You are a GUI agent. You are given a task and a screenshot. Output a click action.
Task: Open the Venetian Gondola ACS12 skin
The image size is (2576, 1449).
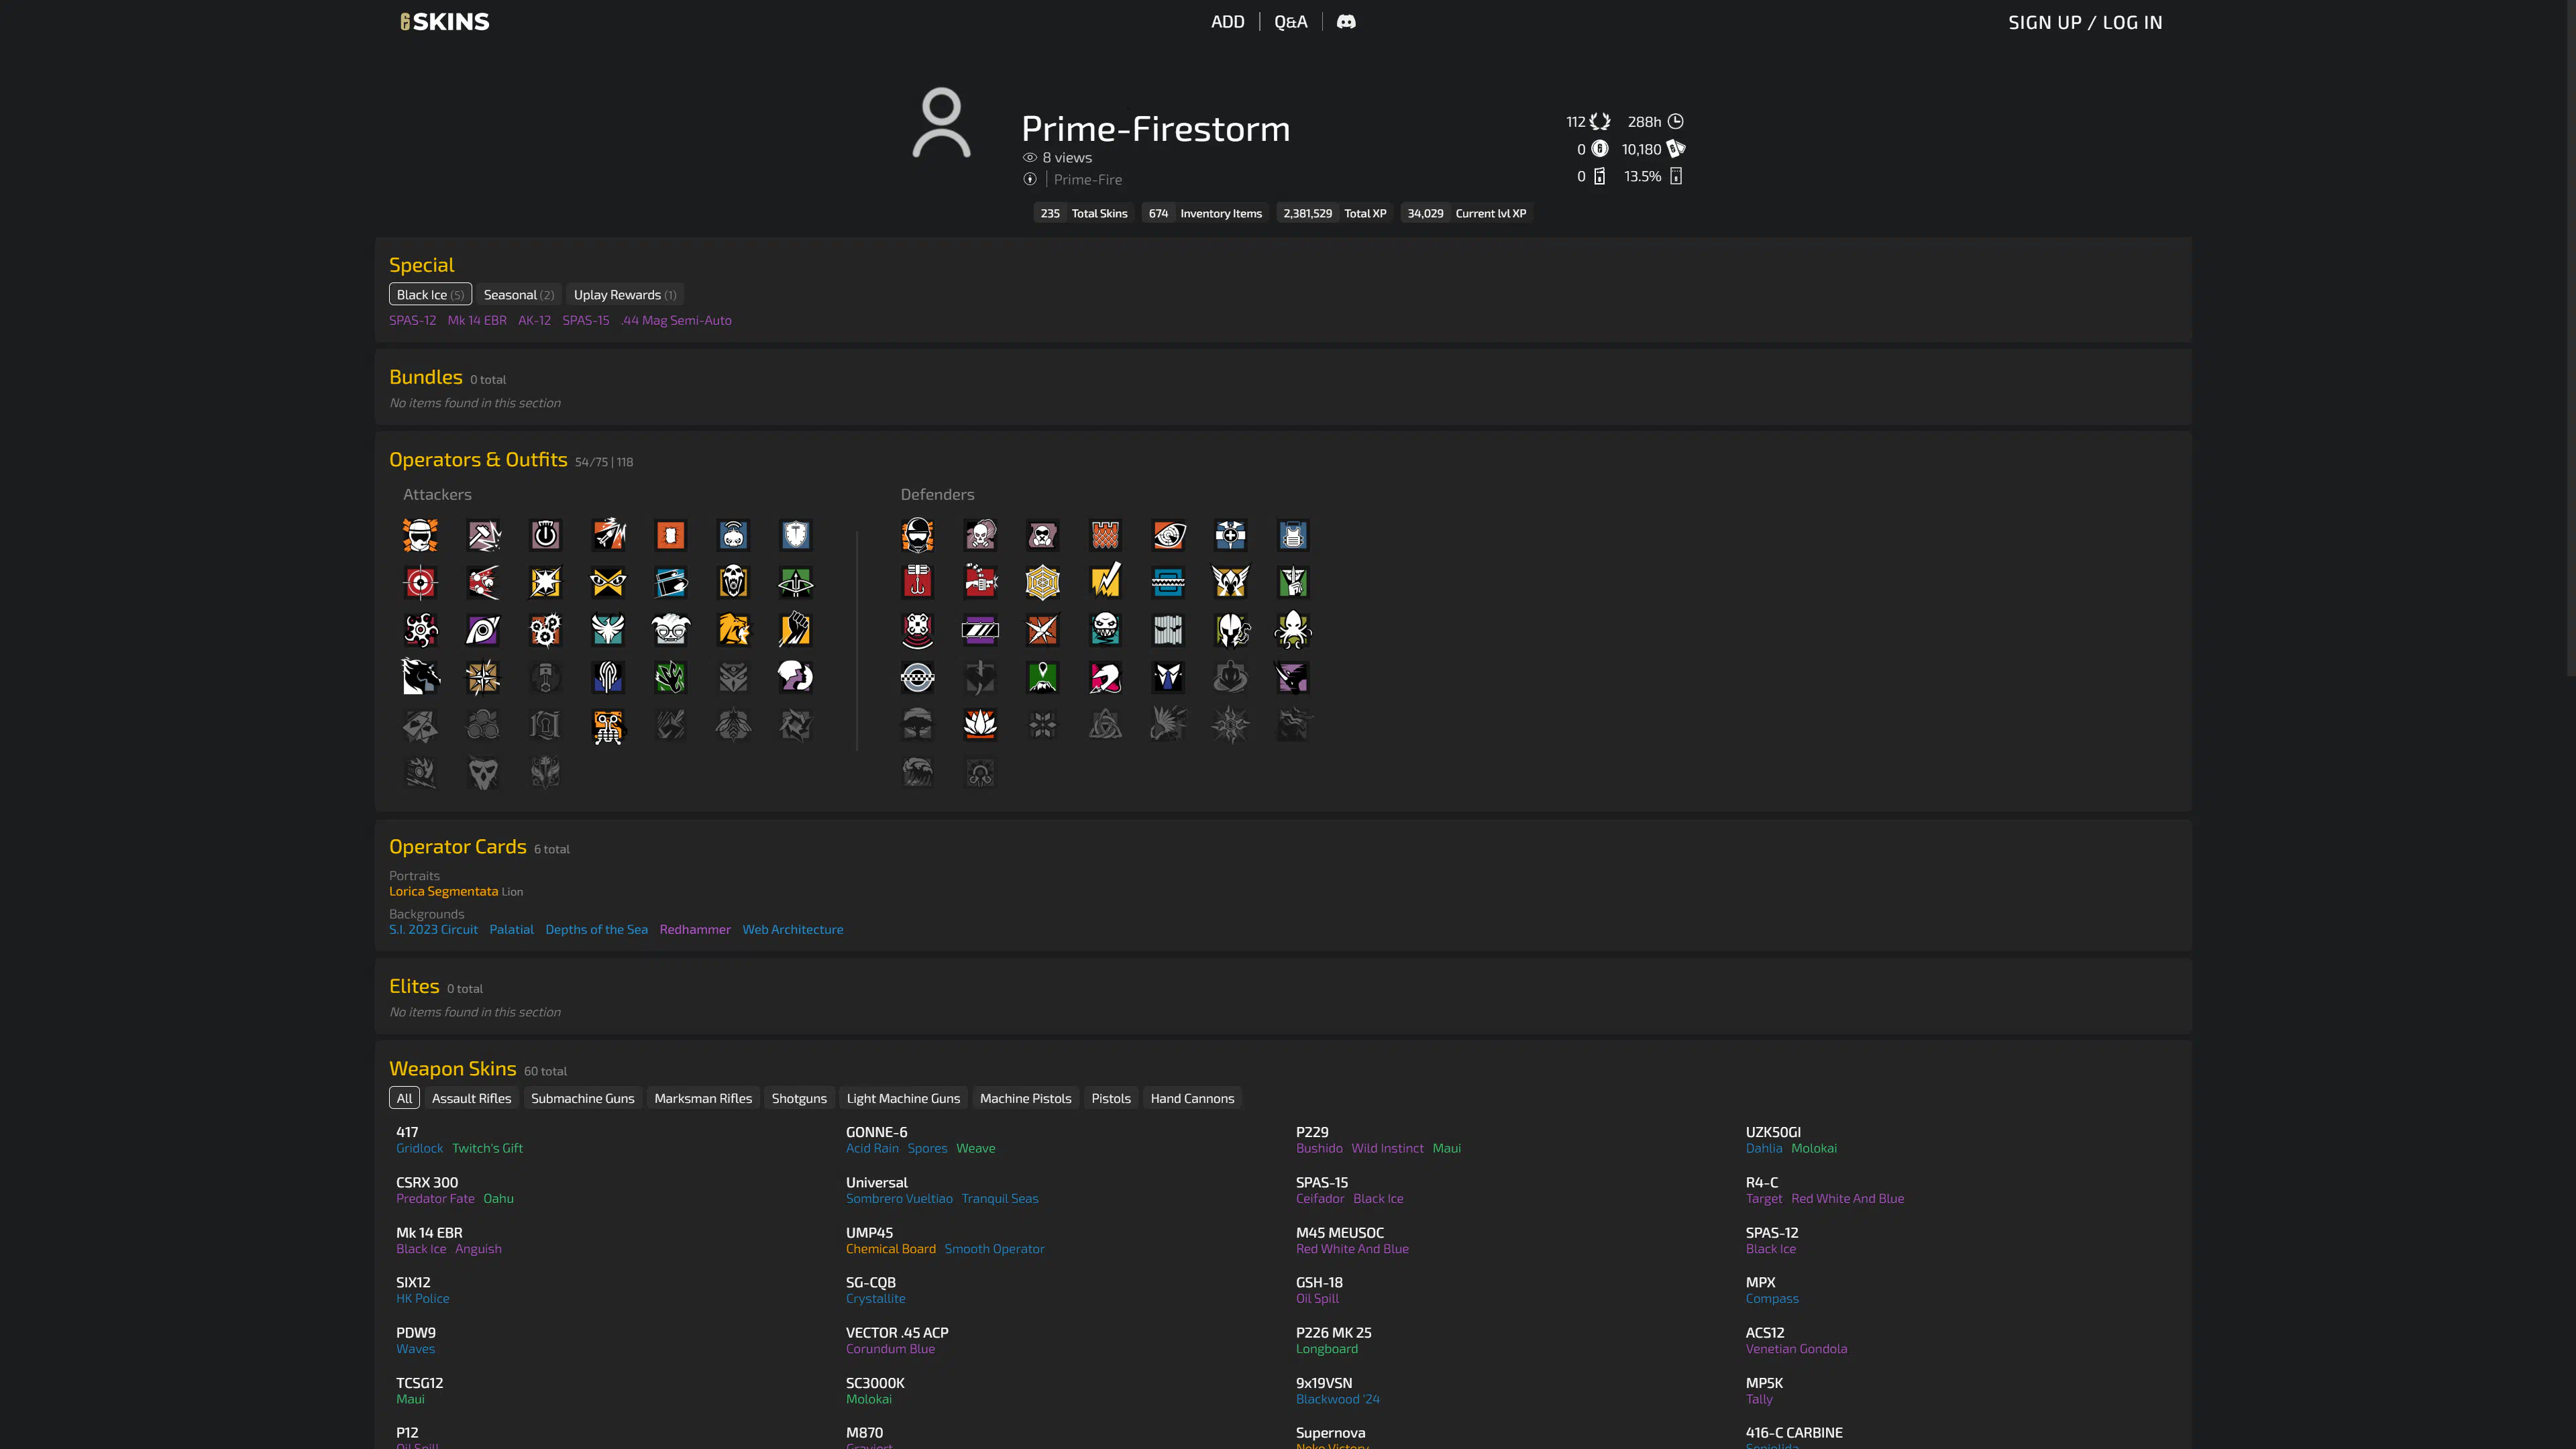(x=1796, y=1349)
